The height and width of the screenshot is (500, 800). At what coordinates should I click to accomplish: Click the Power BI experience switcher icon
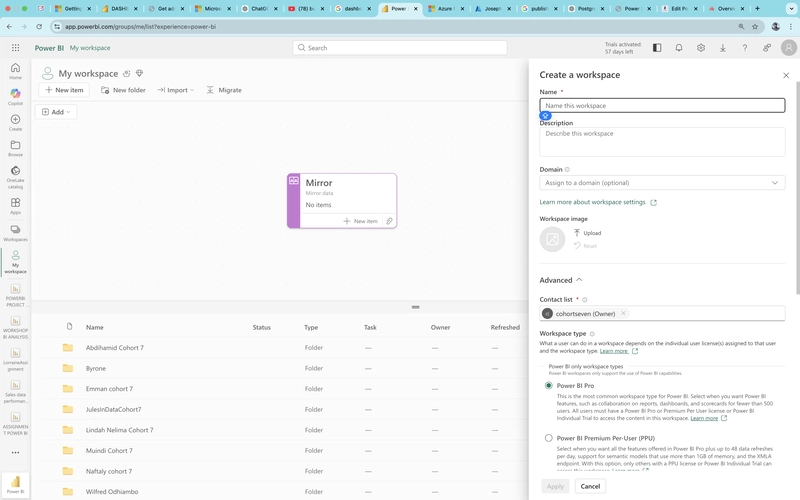pos(15,484)
